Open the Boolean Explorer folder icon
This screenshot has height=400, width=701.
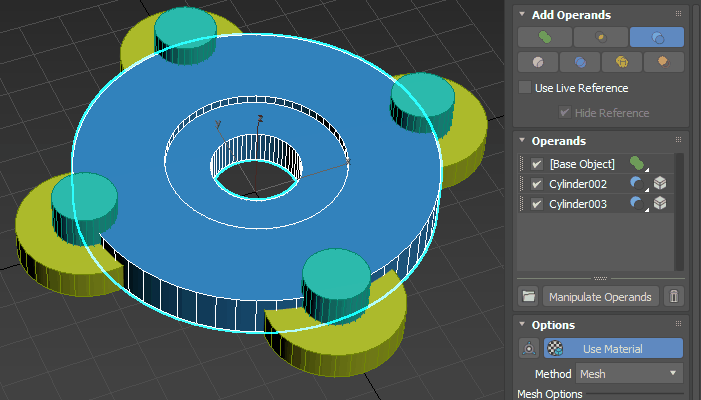tap(529, 296)
